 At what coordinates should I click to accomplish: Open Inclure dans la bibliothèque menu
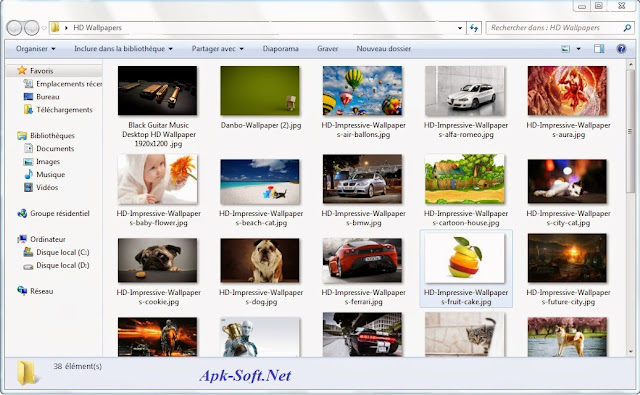click(123, 49)
